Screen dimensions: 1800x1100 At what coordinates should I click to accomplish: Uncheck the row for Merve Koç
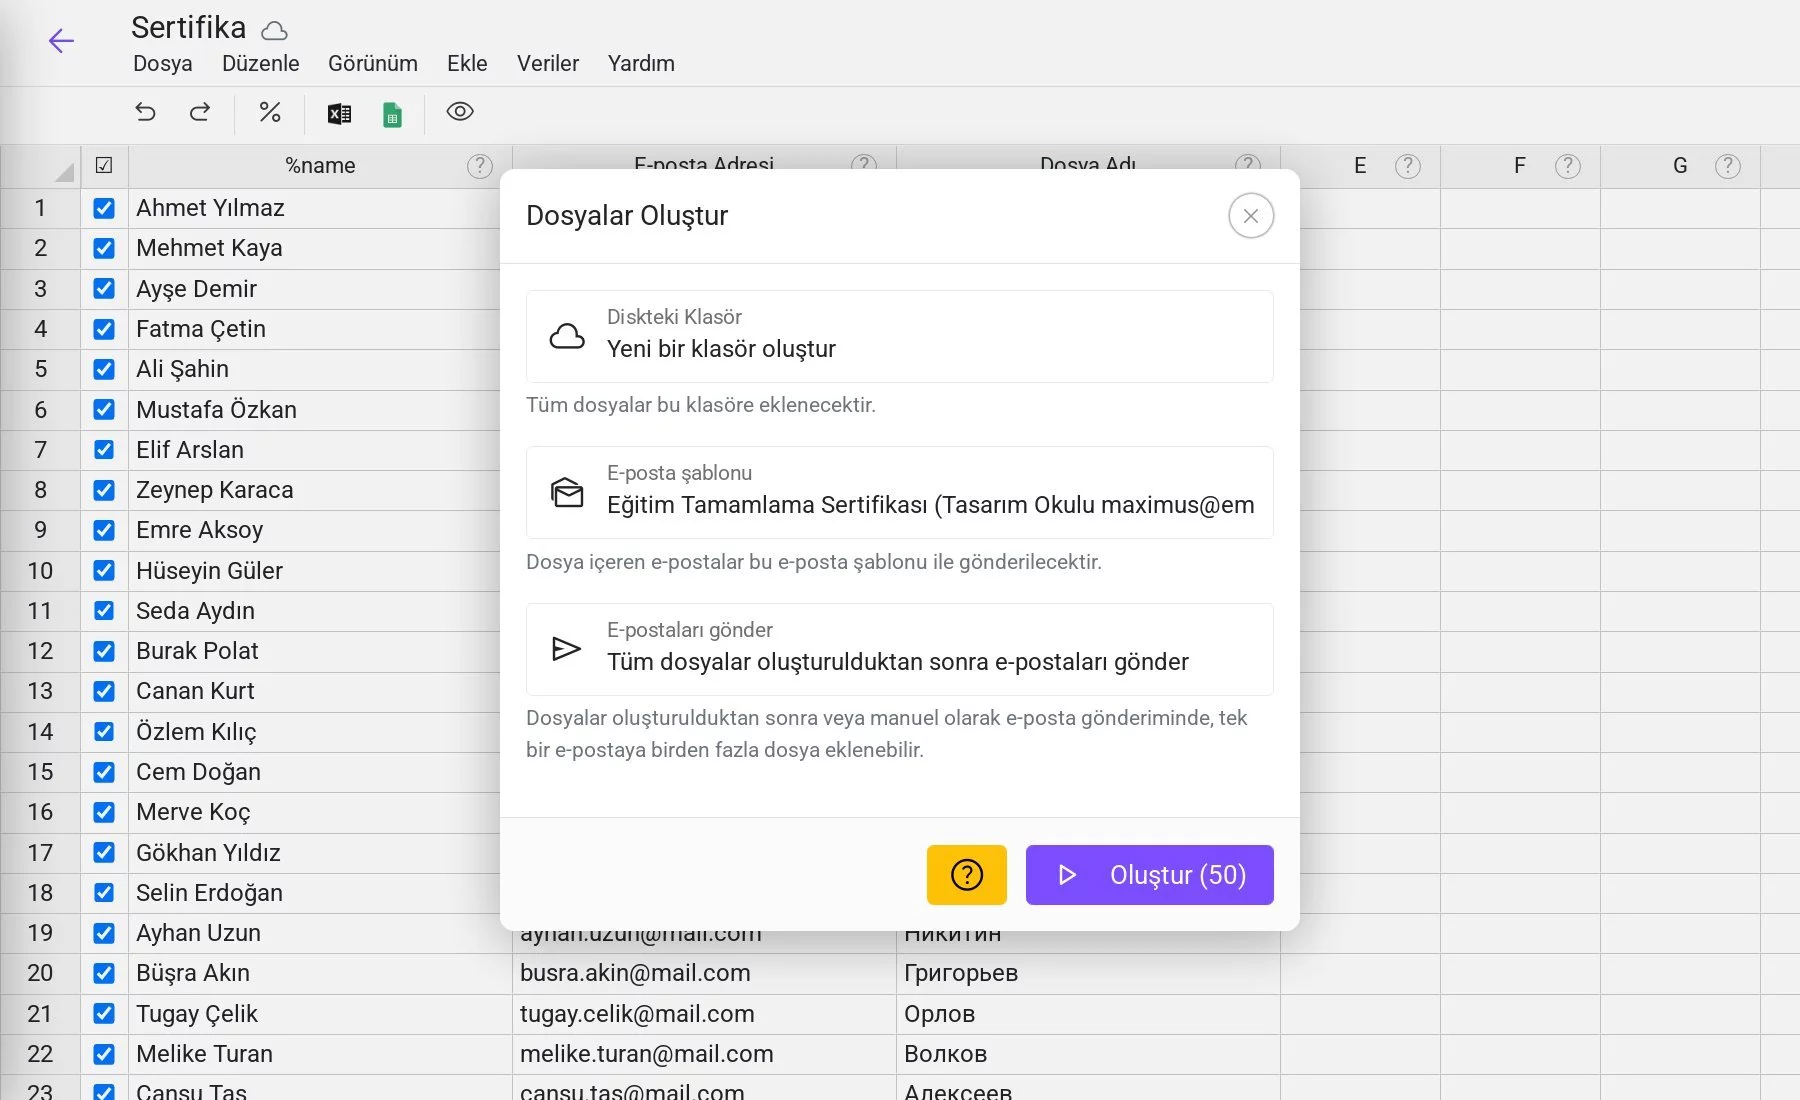tap(104, 812)
